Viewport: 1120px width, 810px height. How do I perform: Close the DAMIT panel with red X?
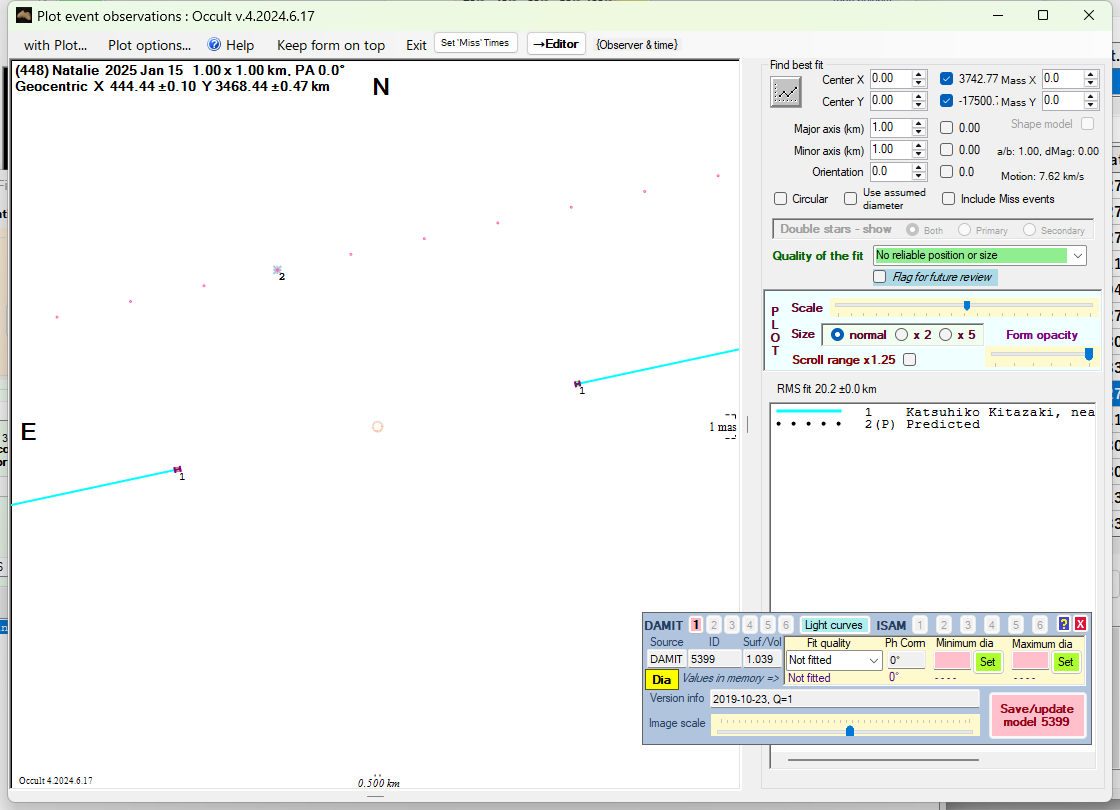[1080, 624]
